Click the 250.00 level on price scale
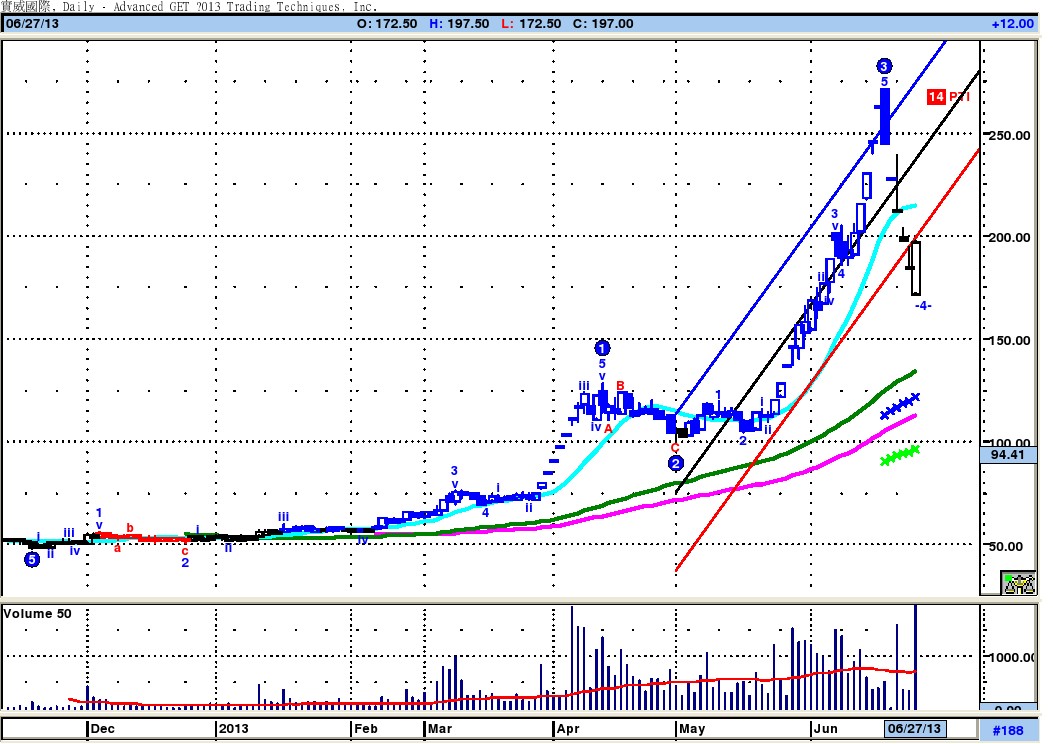The width and height of the screenshot is (1053, 744). (x=1009, y=135)
